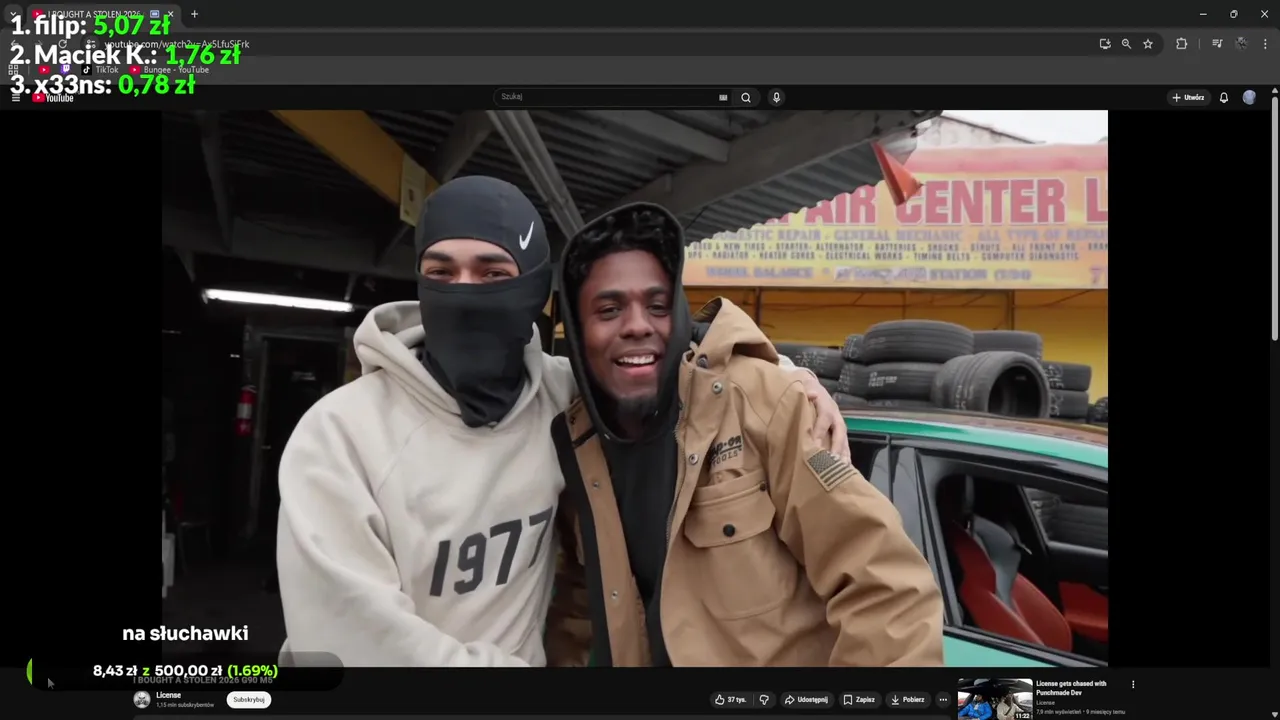Open the on-screen keyboard icon in search box
This screenshot has width=1280, height=720.
pyautogui.click(x=723, y=97)
